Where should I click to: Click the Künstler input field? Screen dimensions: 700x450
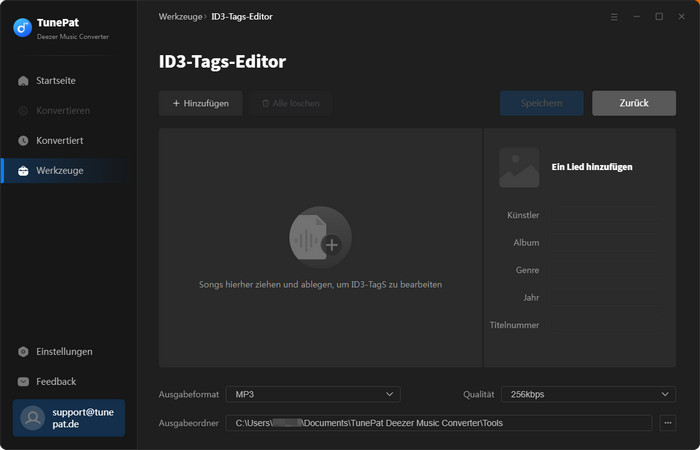[606, 215]
